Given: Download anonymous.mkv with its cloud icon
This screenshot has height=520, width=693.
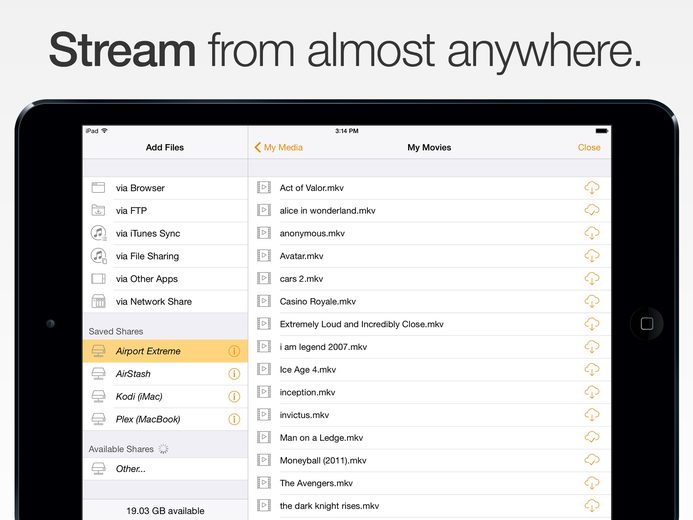Looking at the screenshot, I should pyautogui.click(x=592, y=233).
